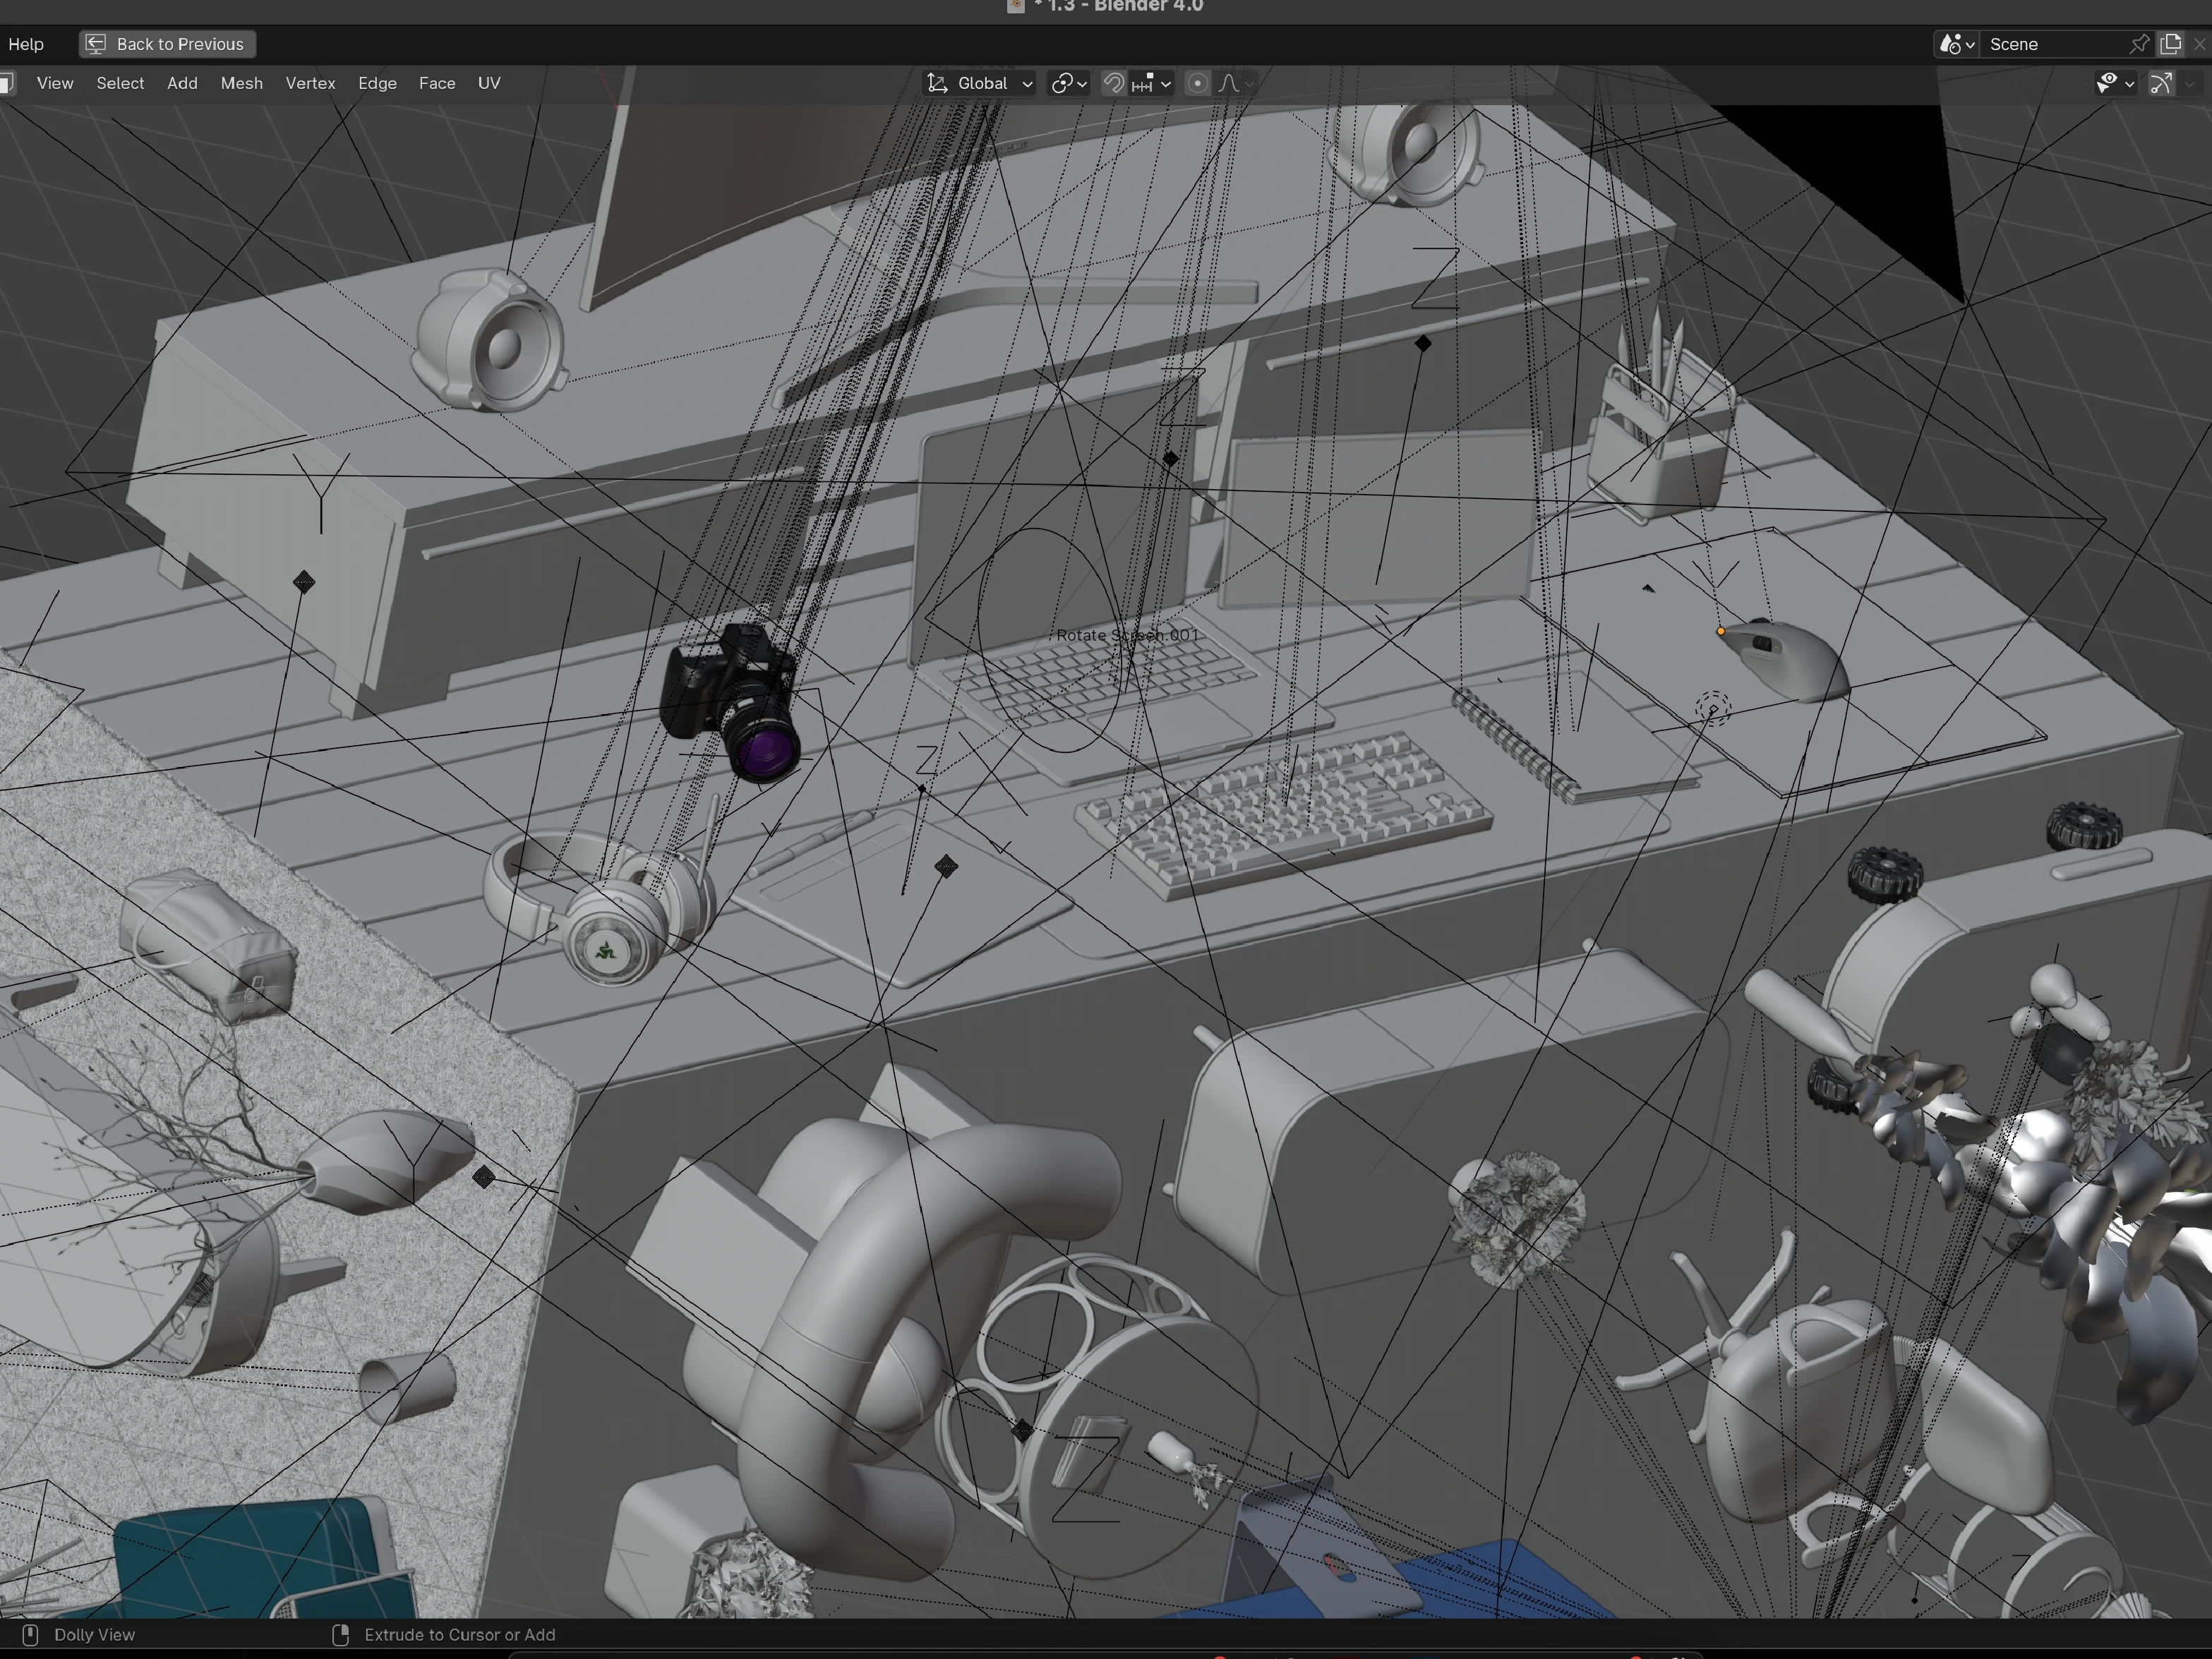
Task: Toggle the snapping magnet icon
Action: 1113,83
